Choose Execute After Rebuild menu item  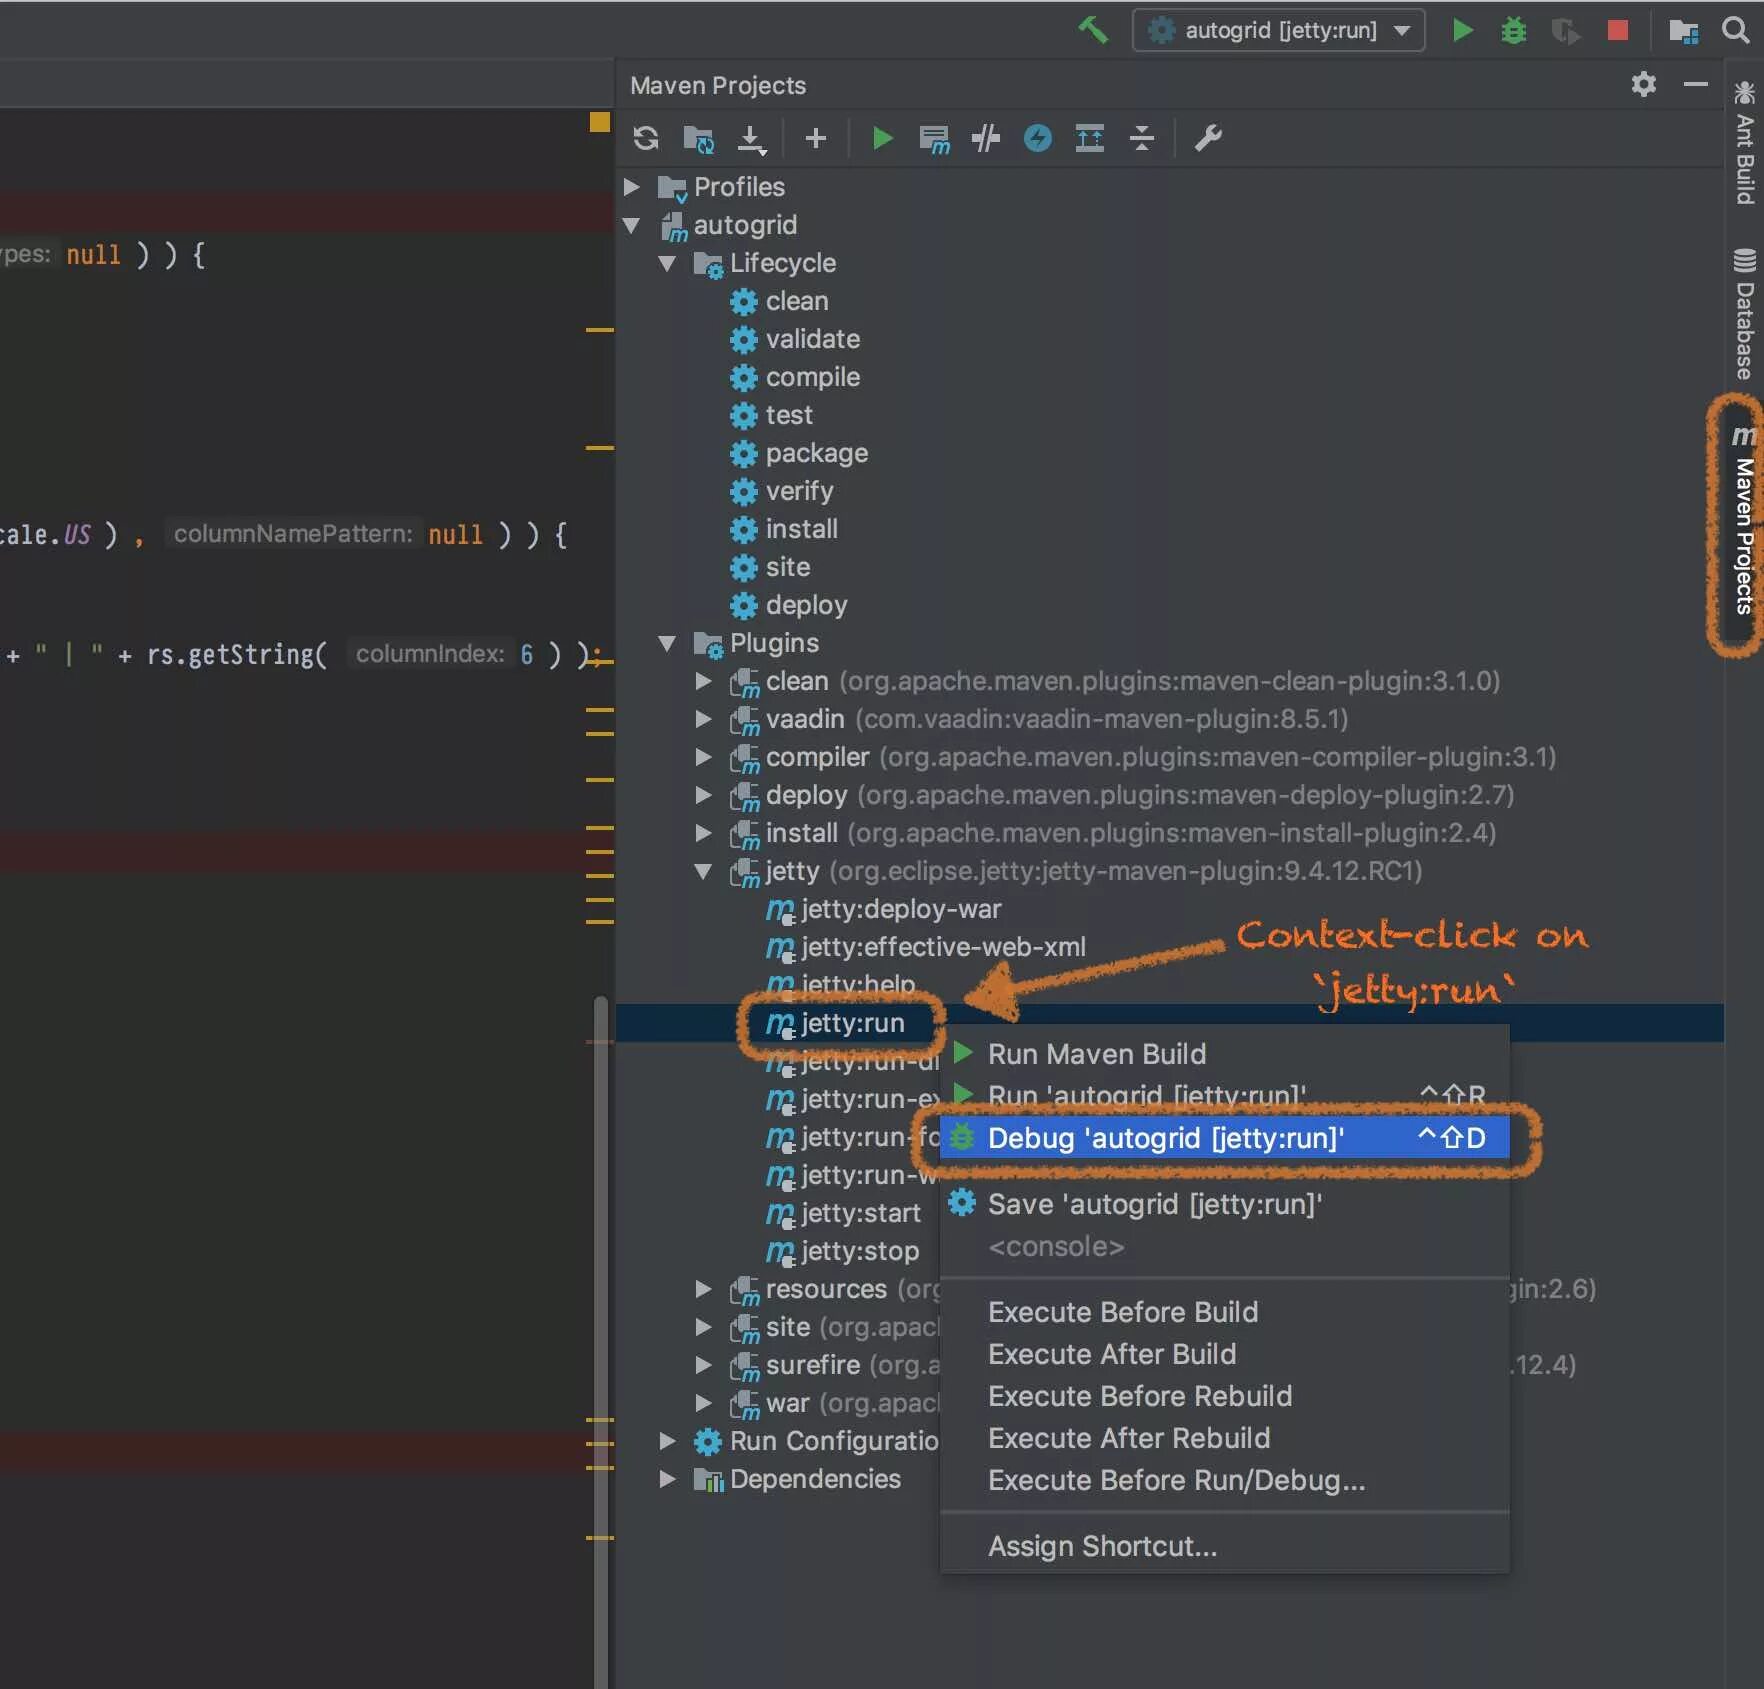(x=1225, y=1438)
